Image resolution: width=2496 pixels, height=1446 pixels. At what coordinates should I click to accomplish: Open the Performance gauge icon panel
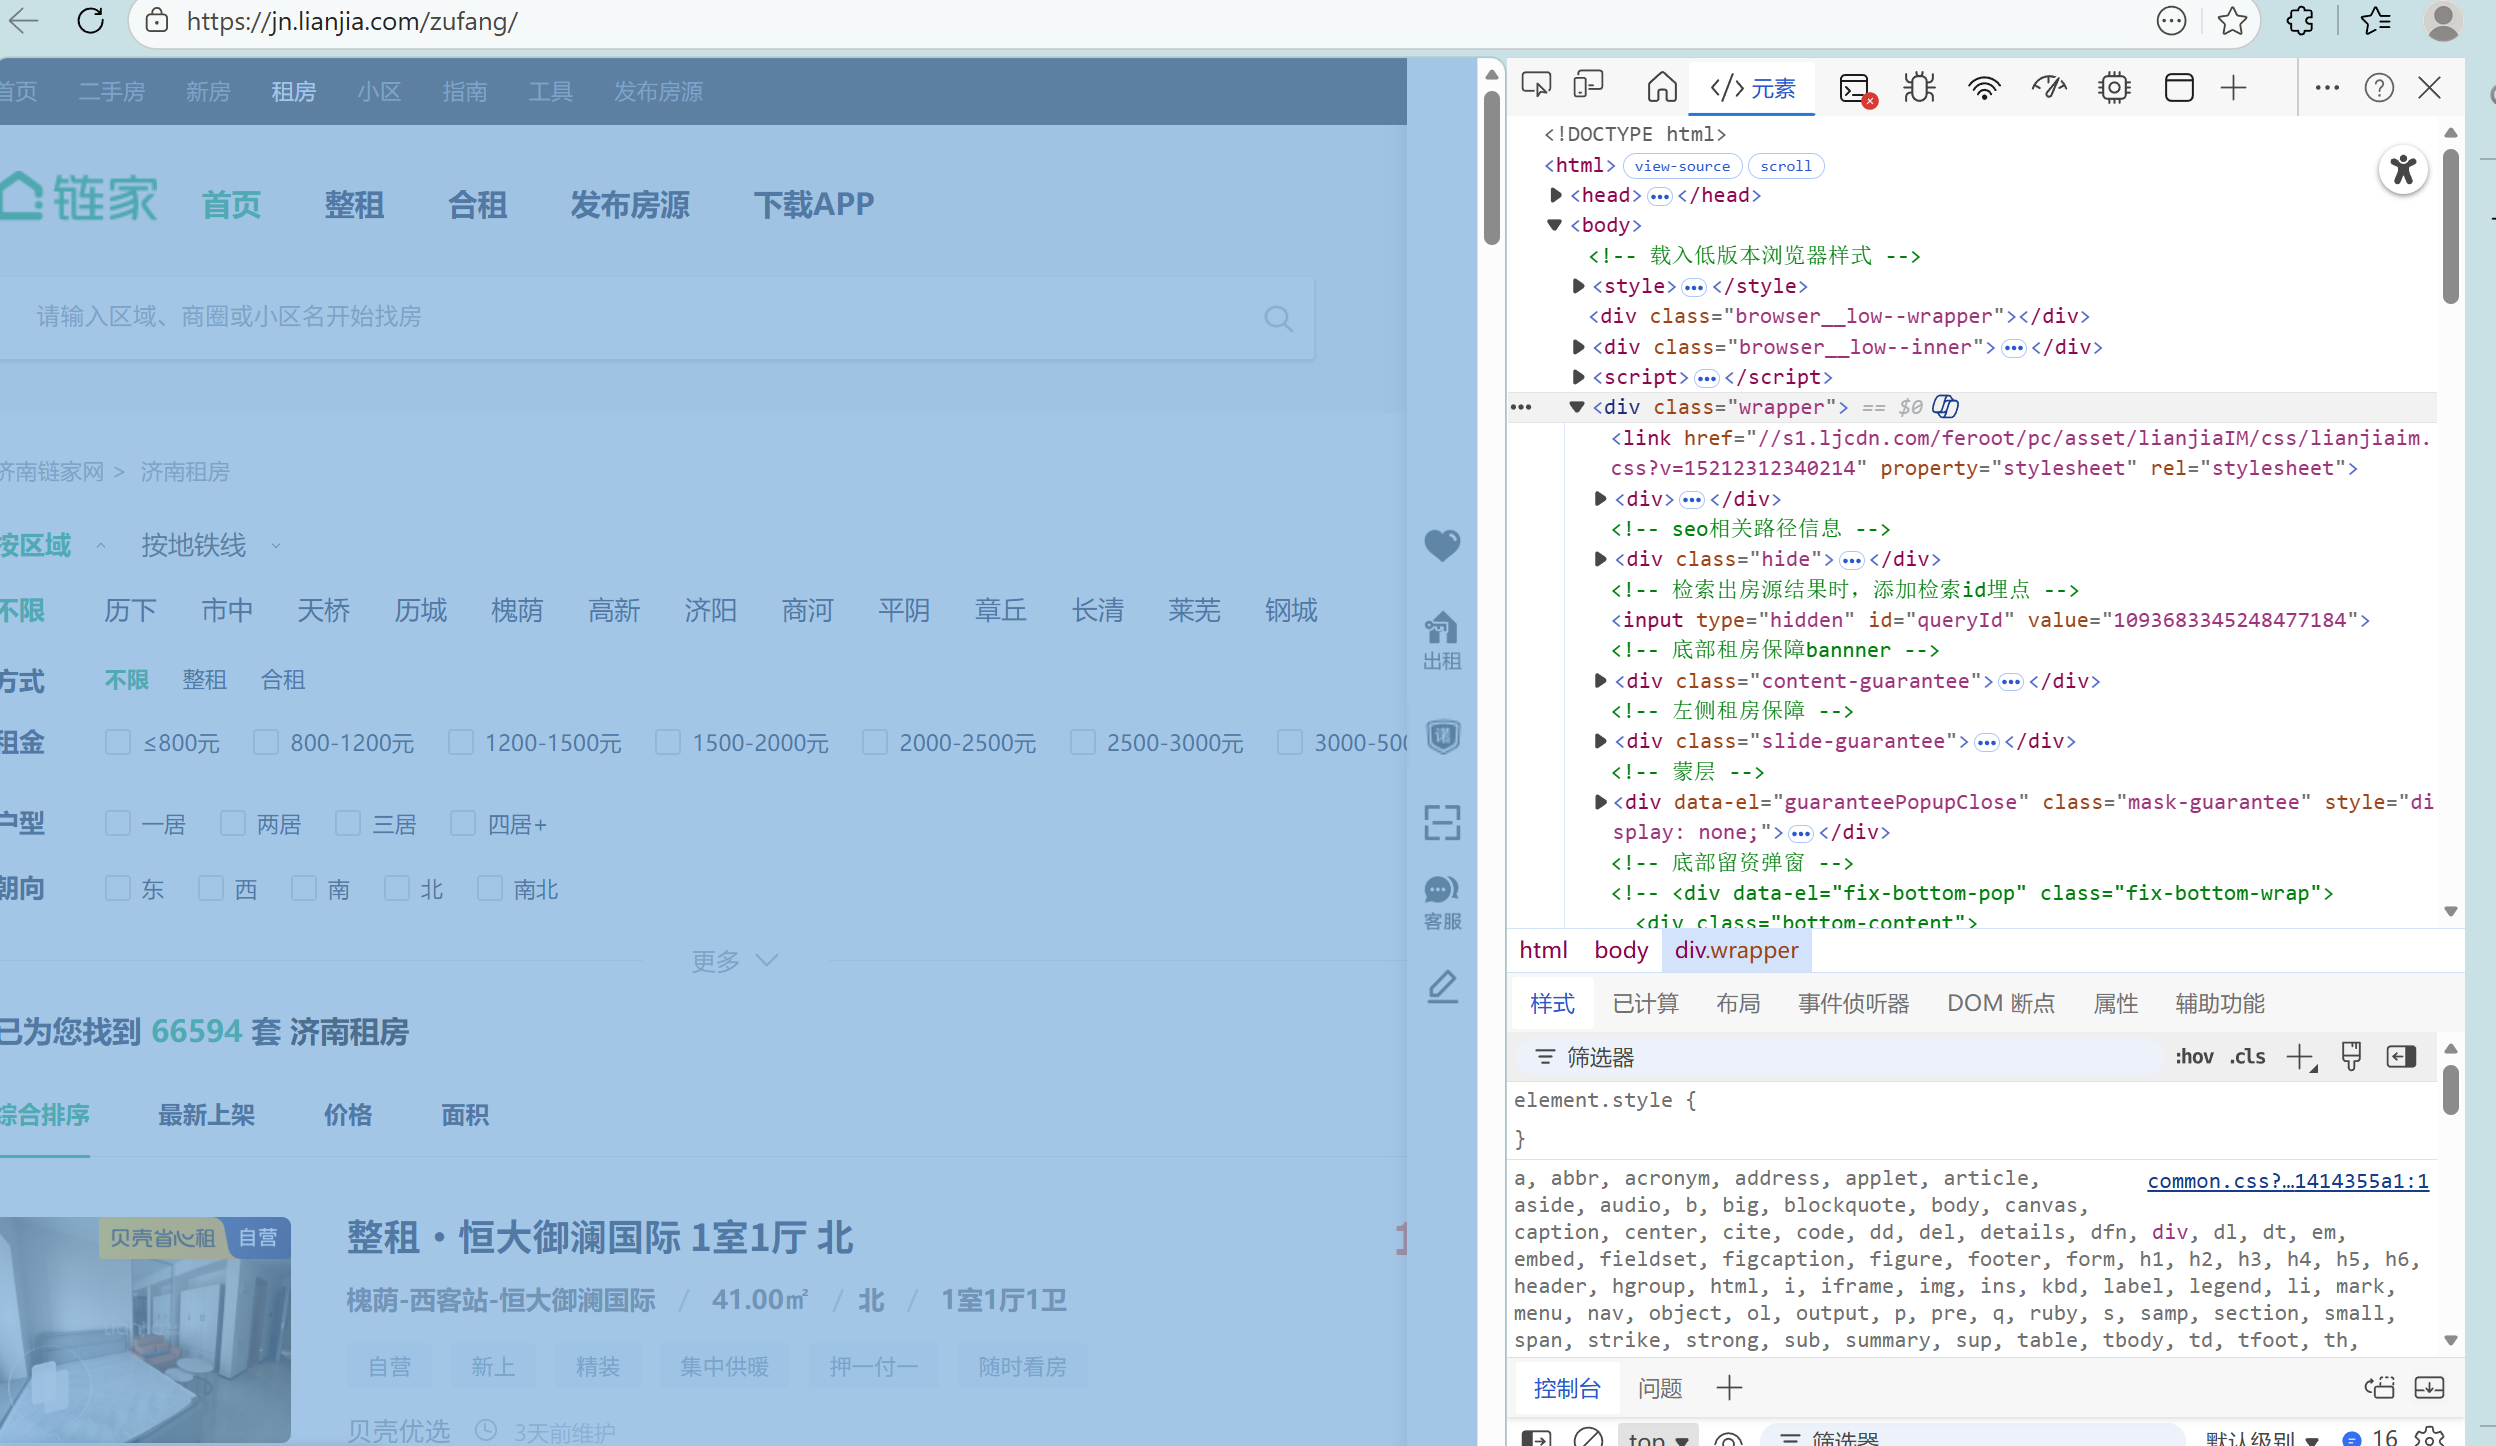pos(2048,88)
